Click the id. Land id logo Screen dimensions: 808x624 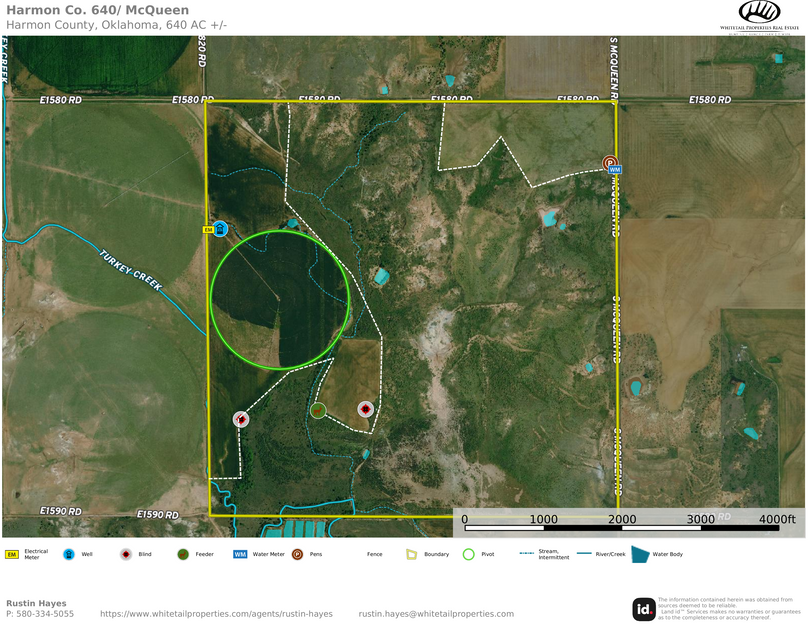click(644, 609)
